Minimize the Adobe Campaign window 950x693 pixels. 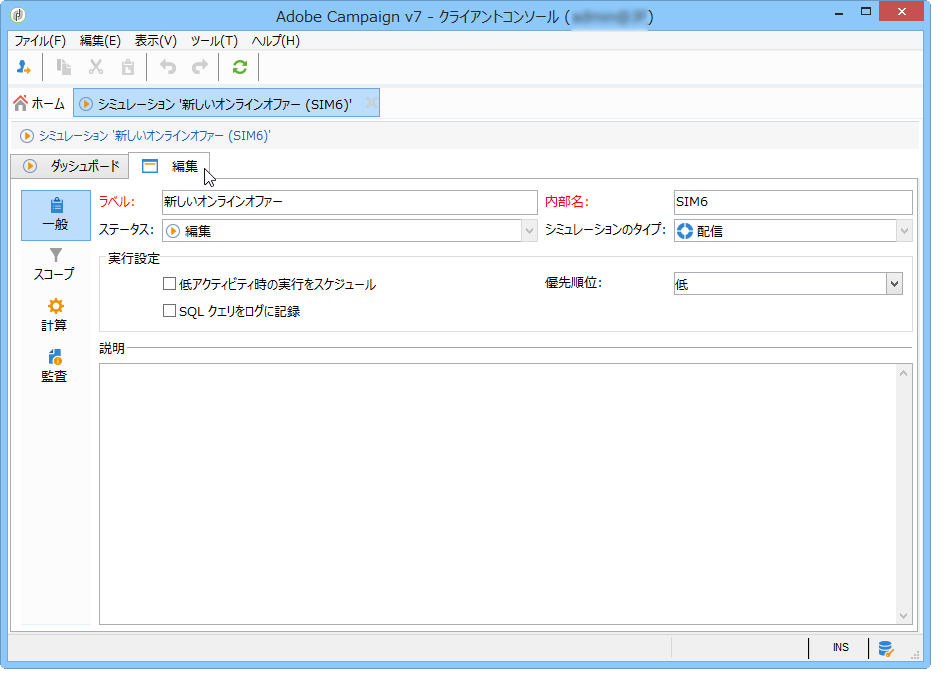pos(839,13)
